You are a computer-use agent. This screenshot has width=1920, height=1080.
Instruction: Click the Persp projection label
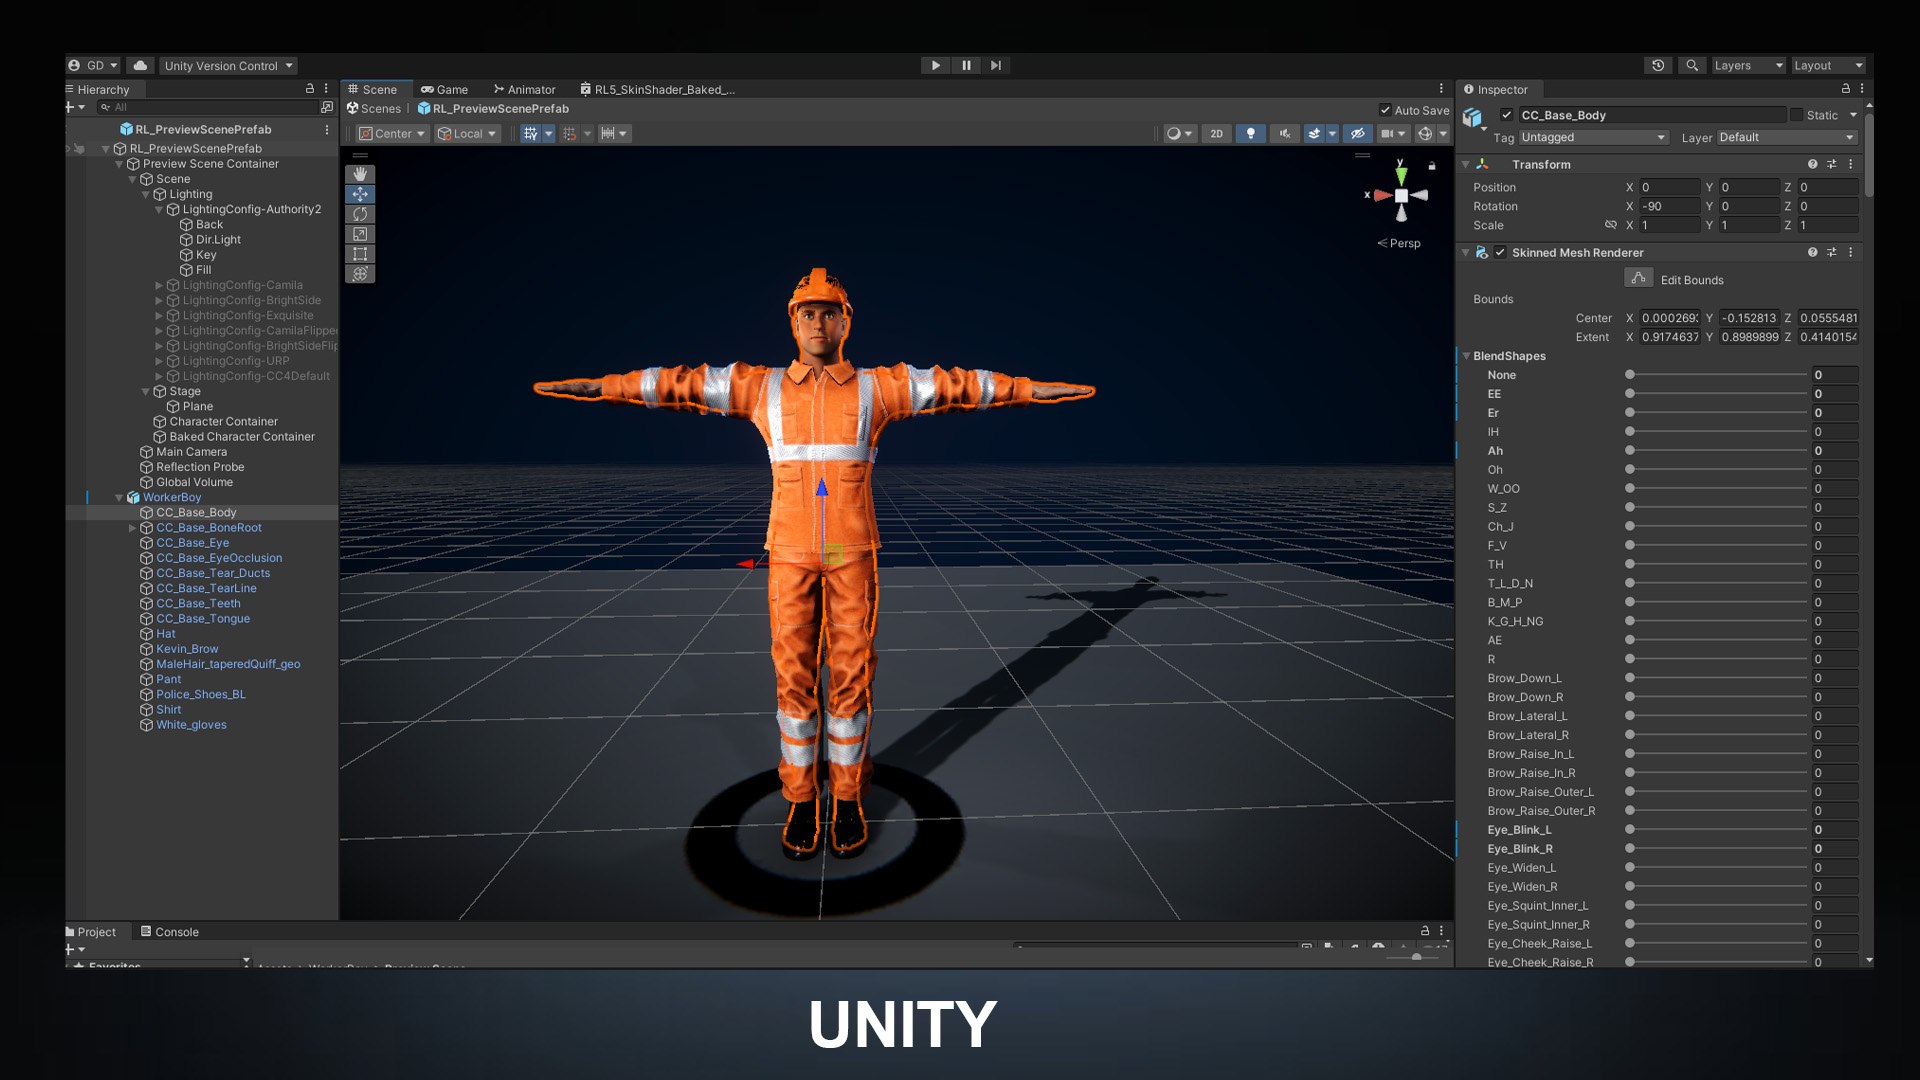click(1398, 243)
